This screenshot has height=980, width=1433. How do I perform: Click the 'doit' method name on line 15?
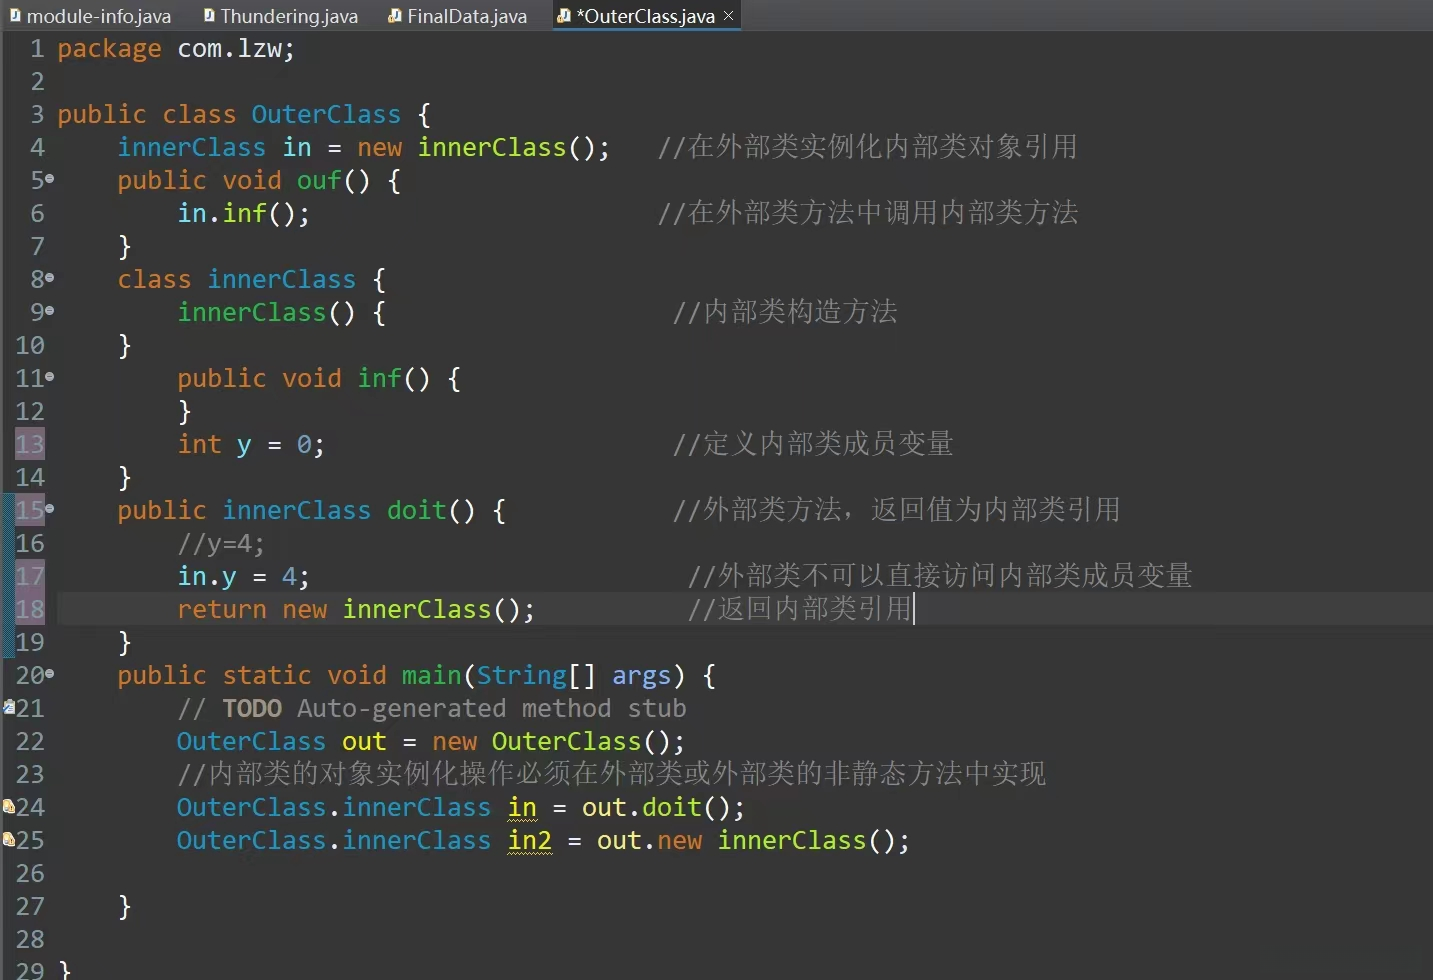click(416, 510)
